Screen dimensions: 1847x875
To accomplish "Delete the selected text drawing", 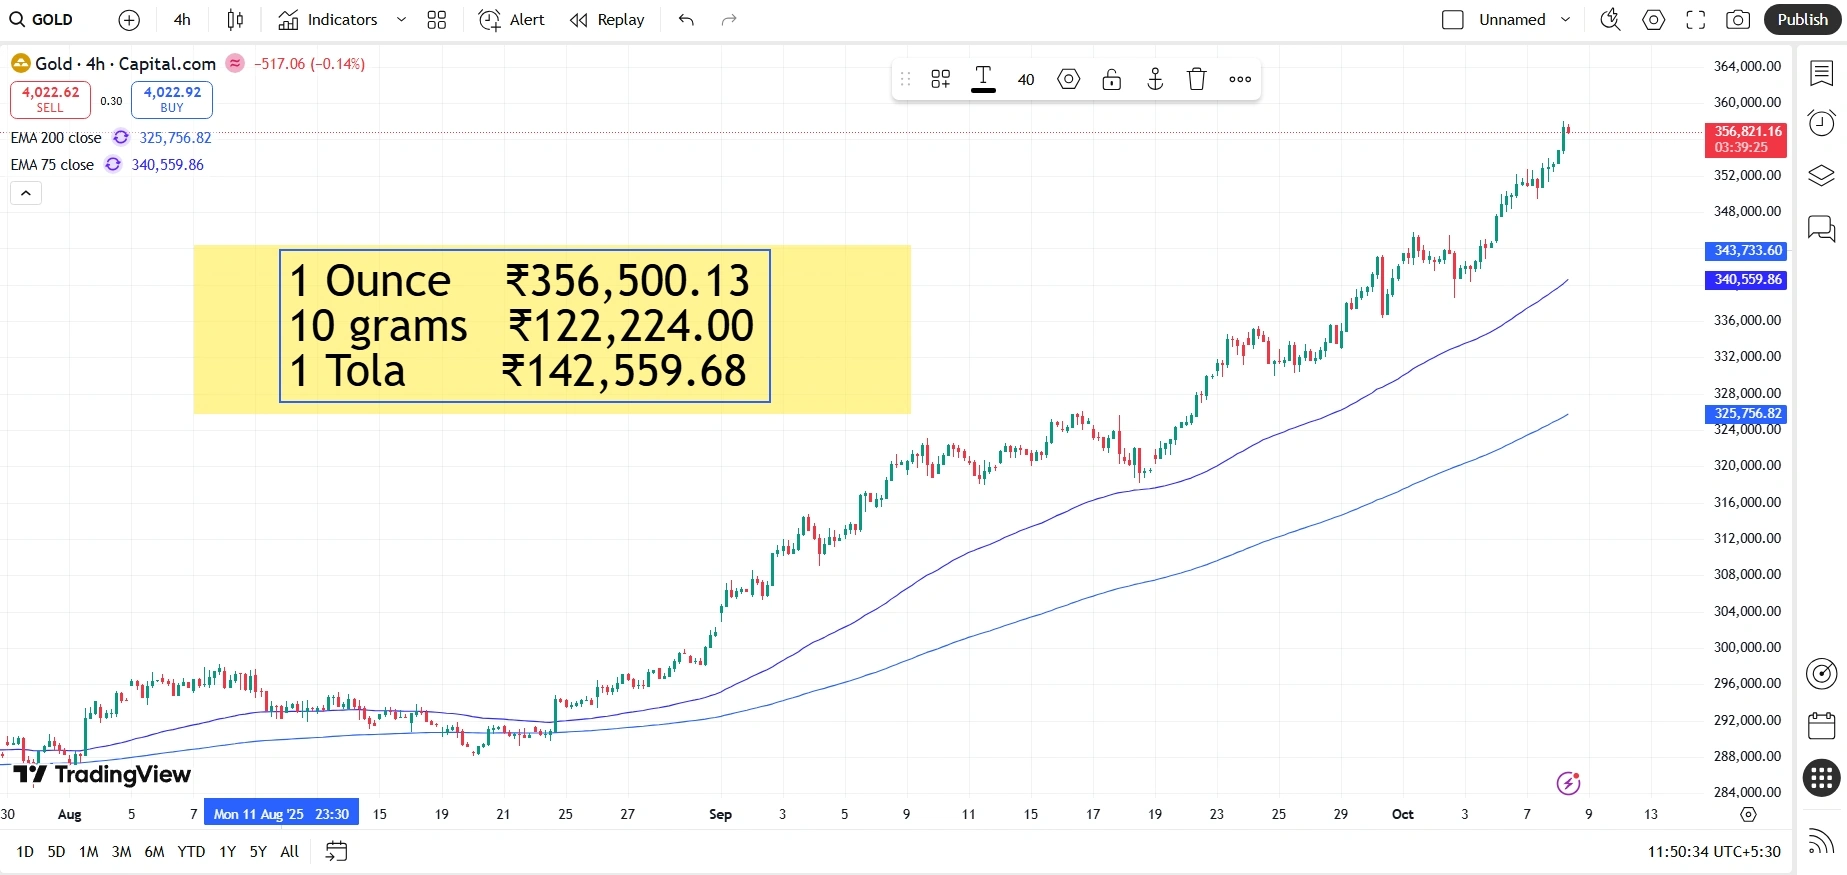I will click(x=1197, y=80).
